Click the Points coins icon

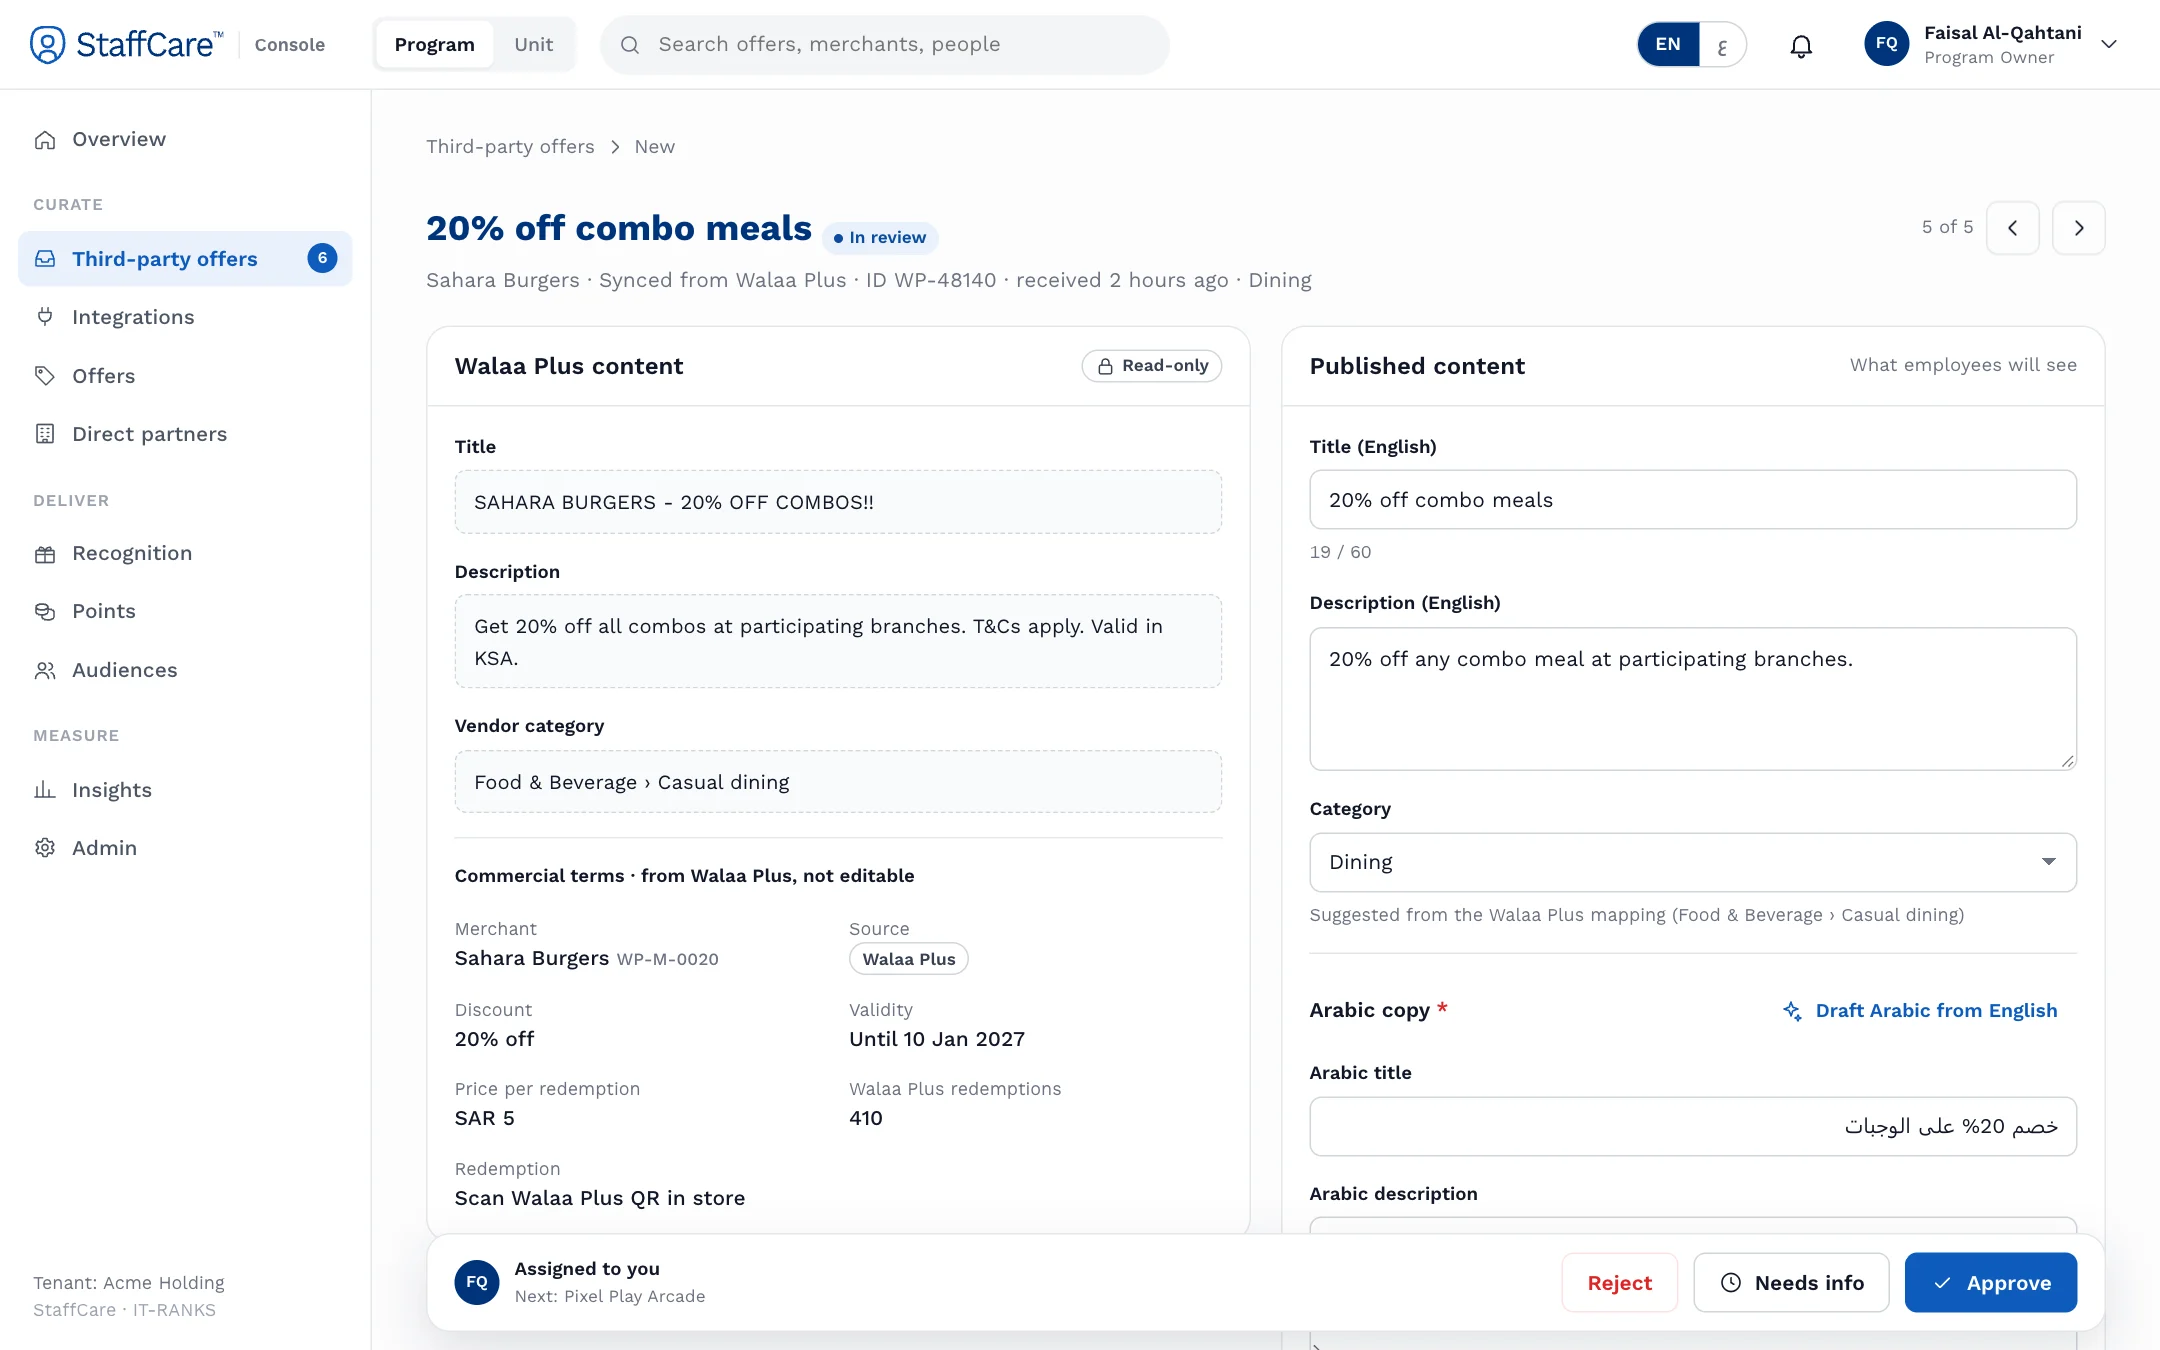[45, 612]
